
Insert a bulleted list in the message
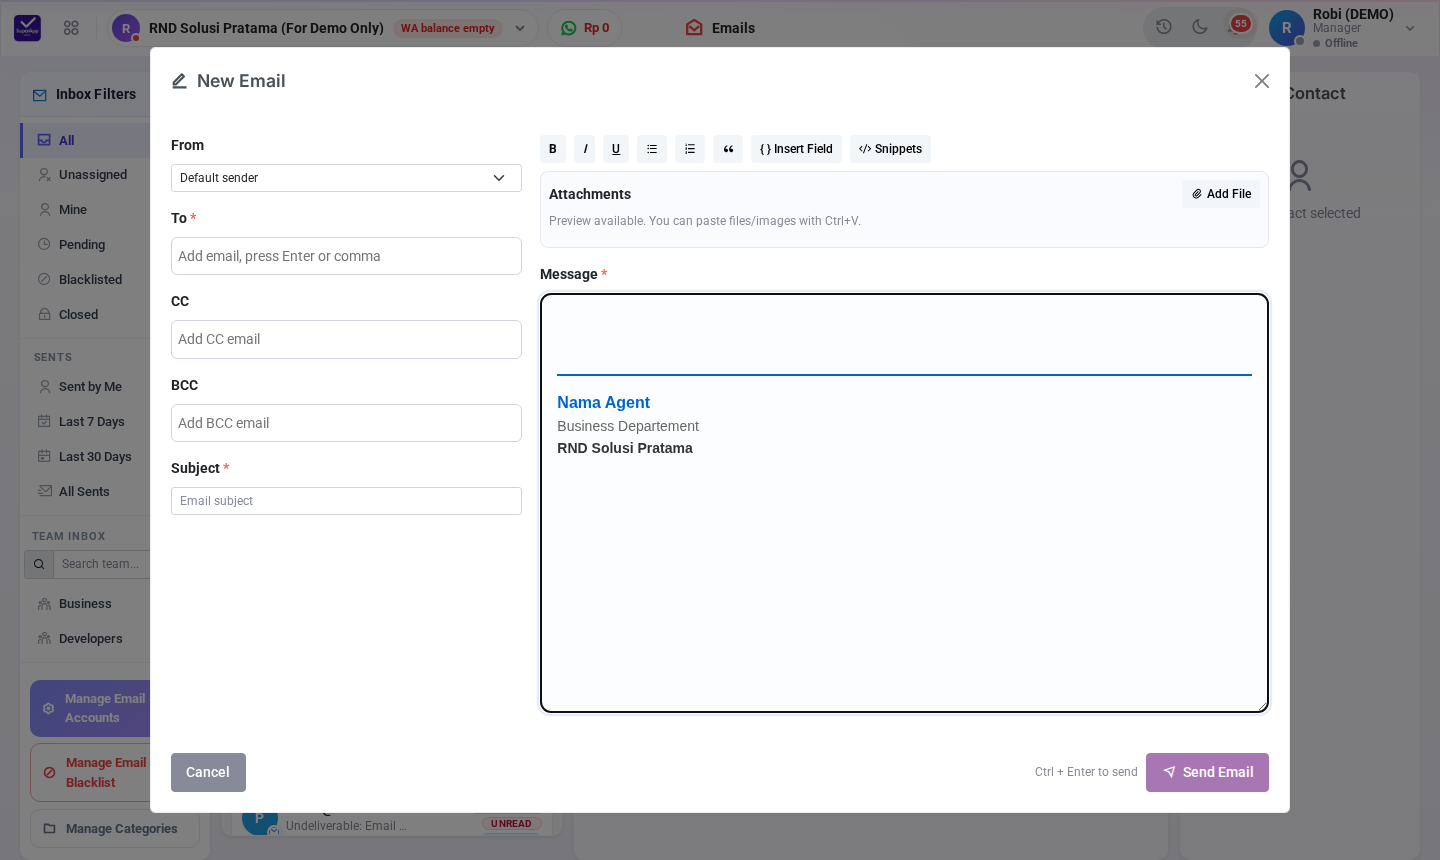[x=652, y=149]
